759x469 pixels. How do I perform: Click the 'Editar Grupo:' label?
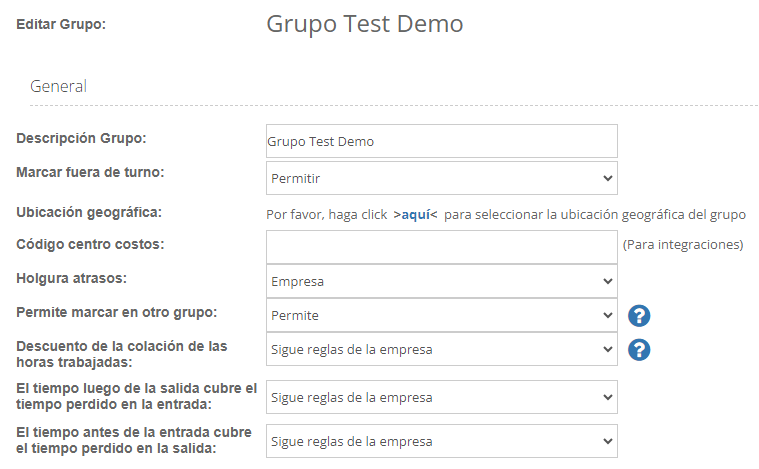61,24
